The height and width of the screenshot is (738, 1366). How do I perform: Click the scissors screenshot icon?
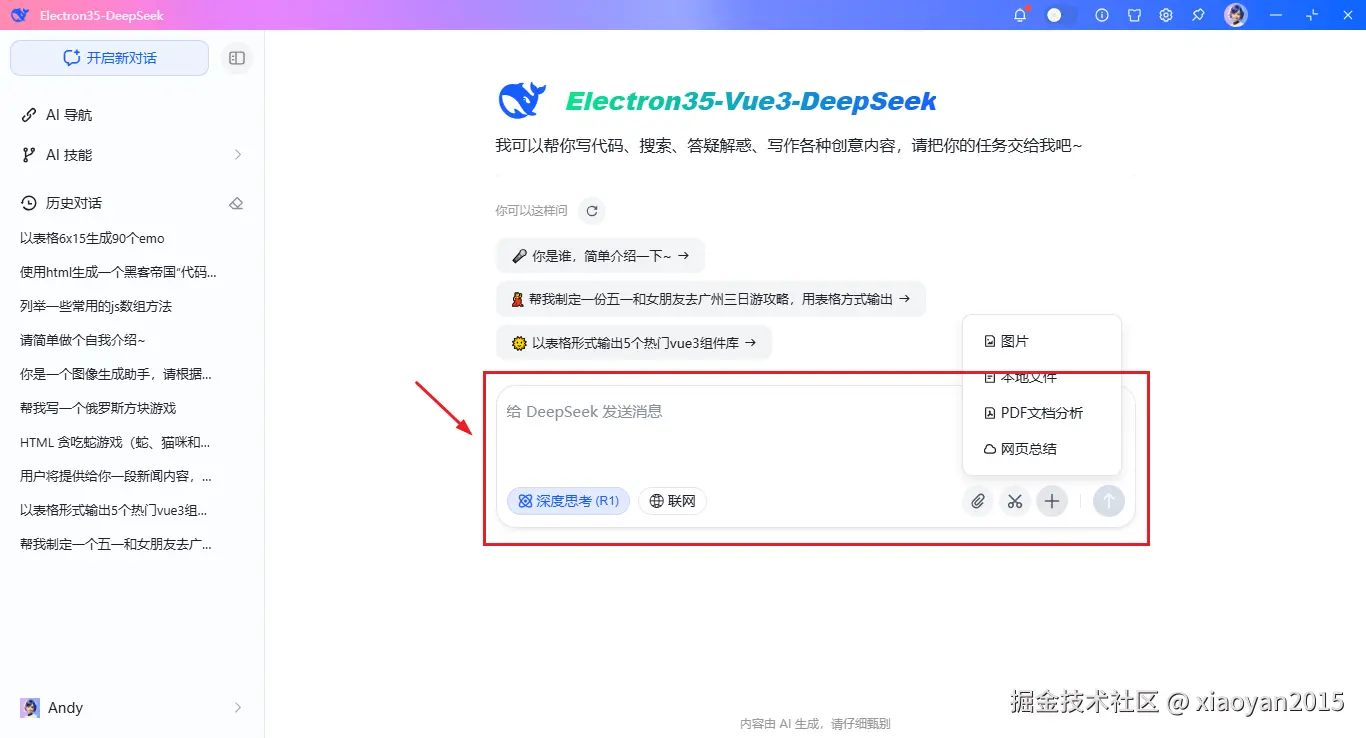click(1014, 501)
